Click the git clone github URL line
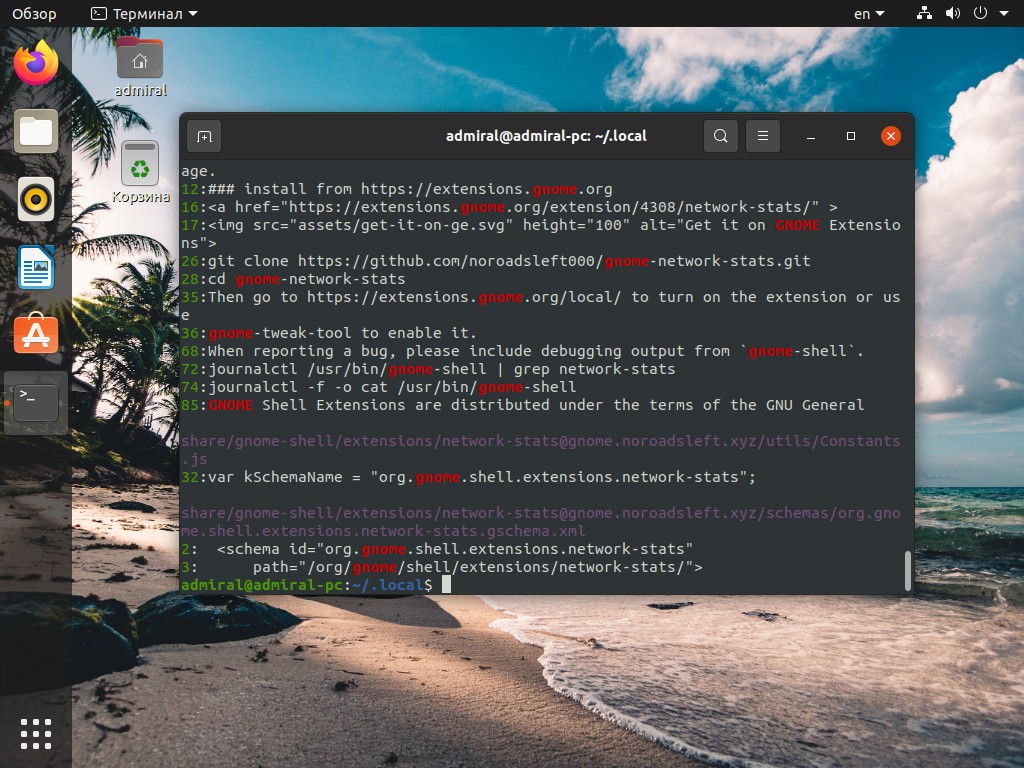This screenshot has width=1024, height=768. [496, 261]
